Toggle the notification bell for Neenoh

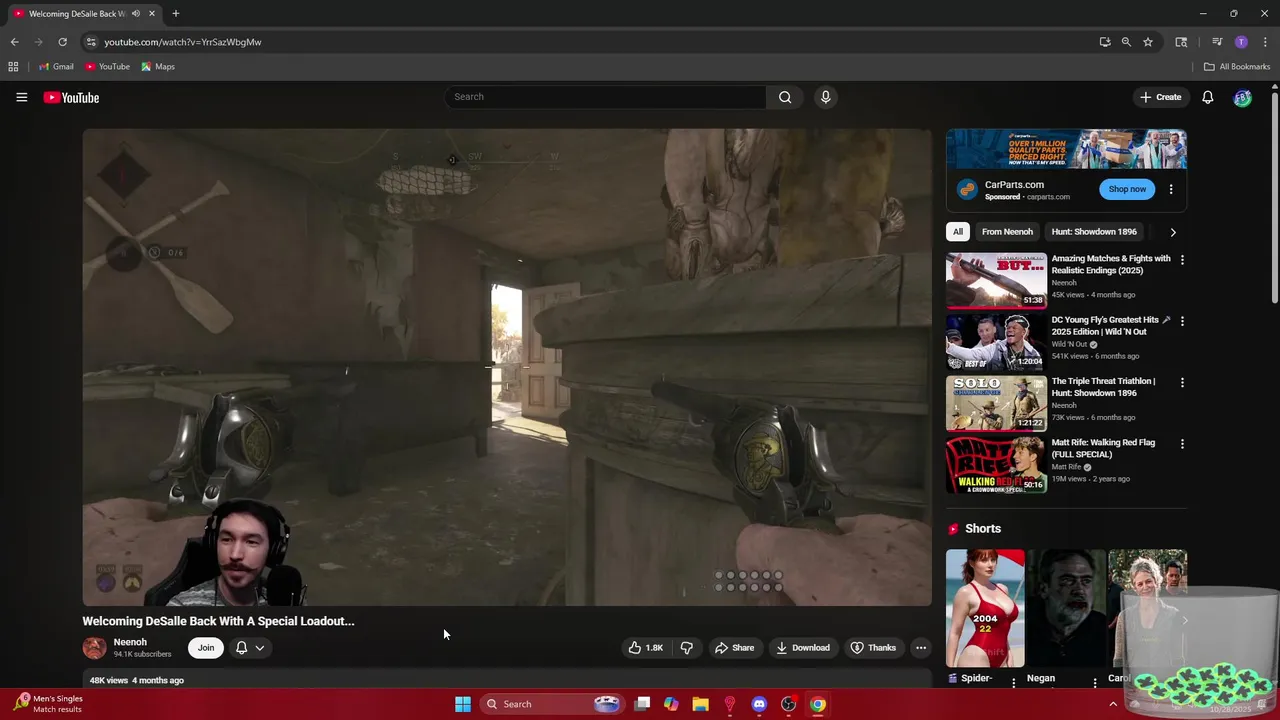241,648
